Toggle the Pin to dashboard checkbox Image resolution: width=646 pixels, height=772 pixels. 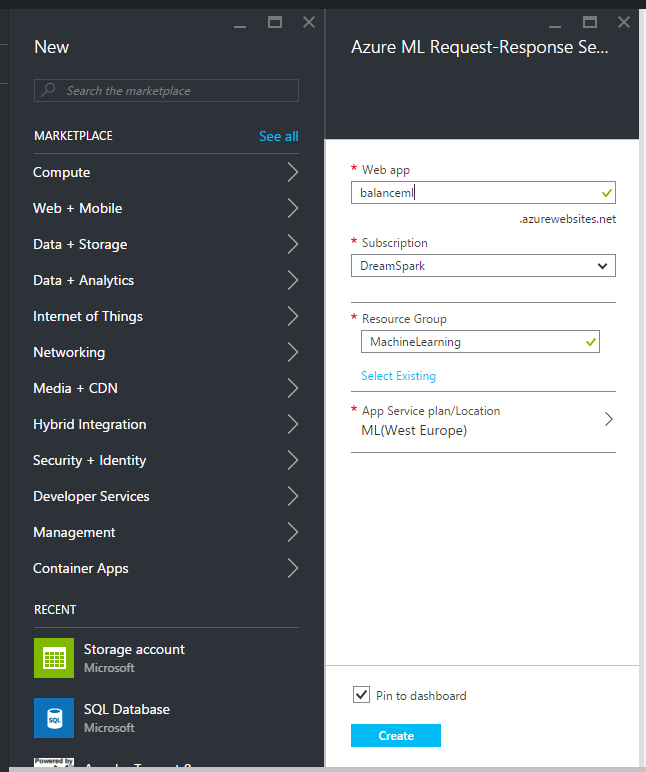point(361,695)
